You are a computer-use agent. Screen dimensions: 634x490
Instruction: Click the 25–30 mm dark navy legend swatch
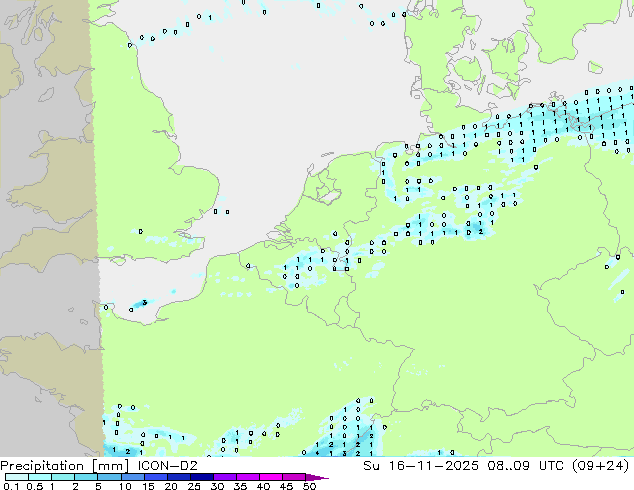click(202, 477)
